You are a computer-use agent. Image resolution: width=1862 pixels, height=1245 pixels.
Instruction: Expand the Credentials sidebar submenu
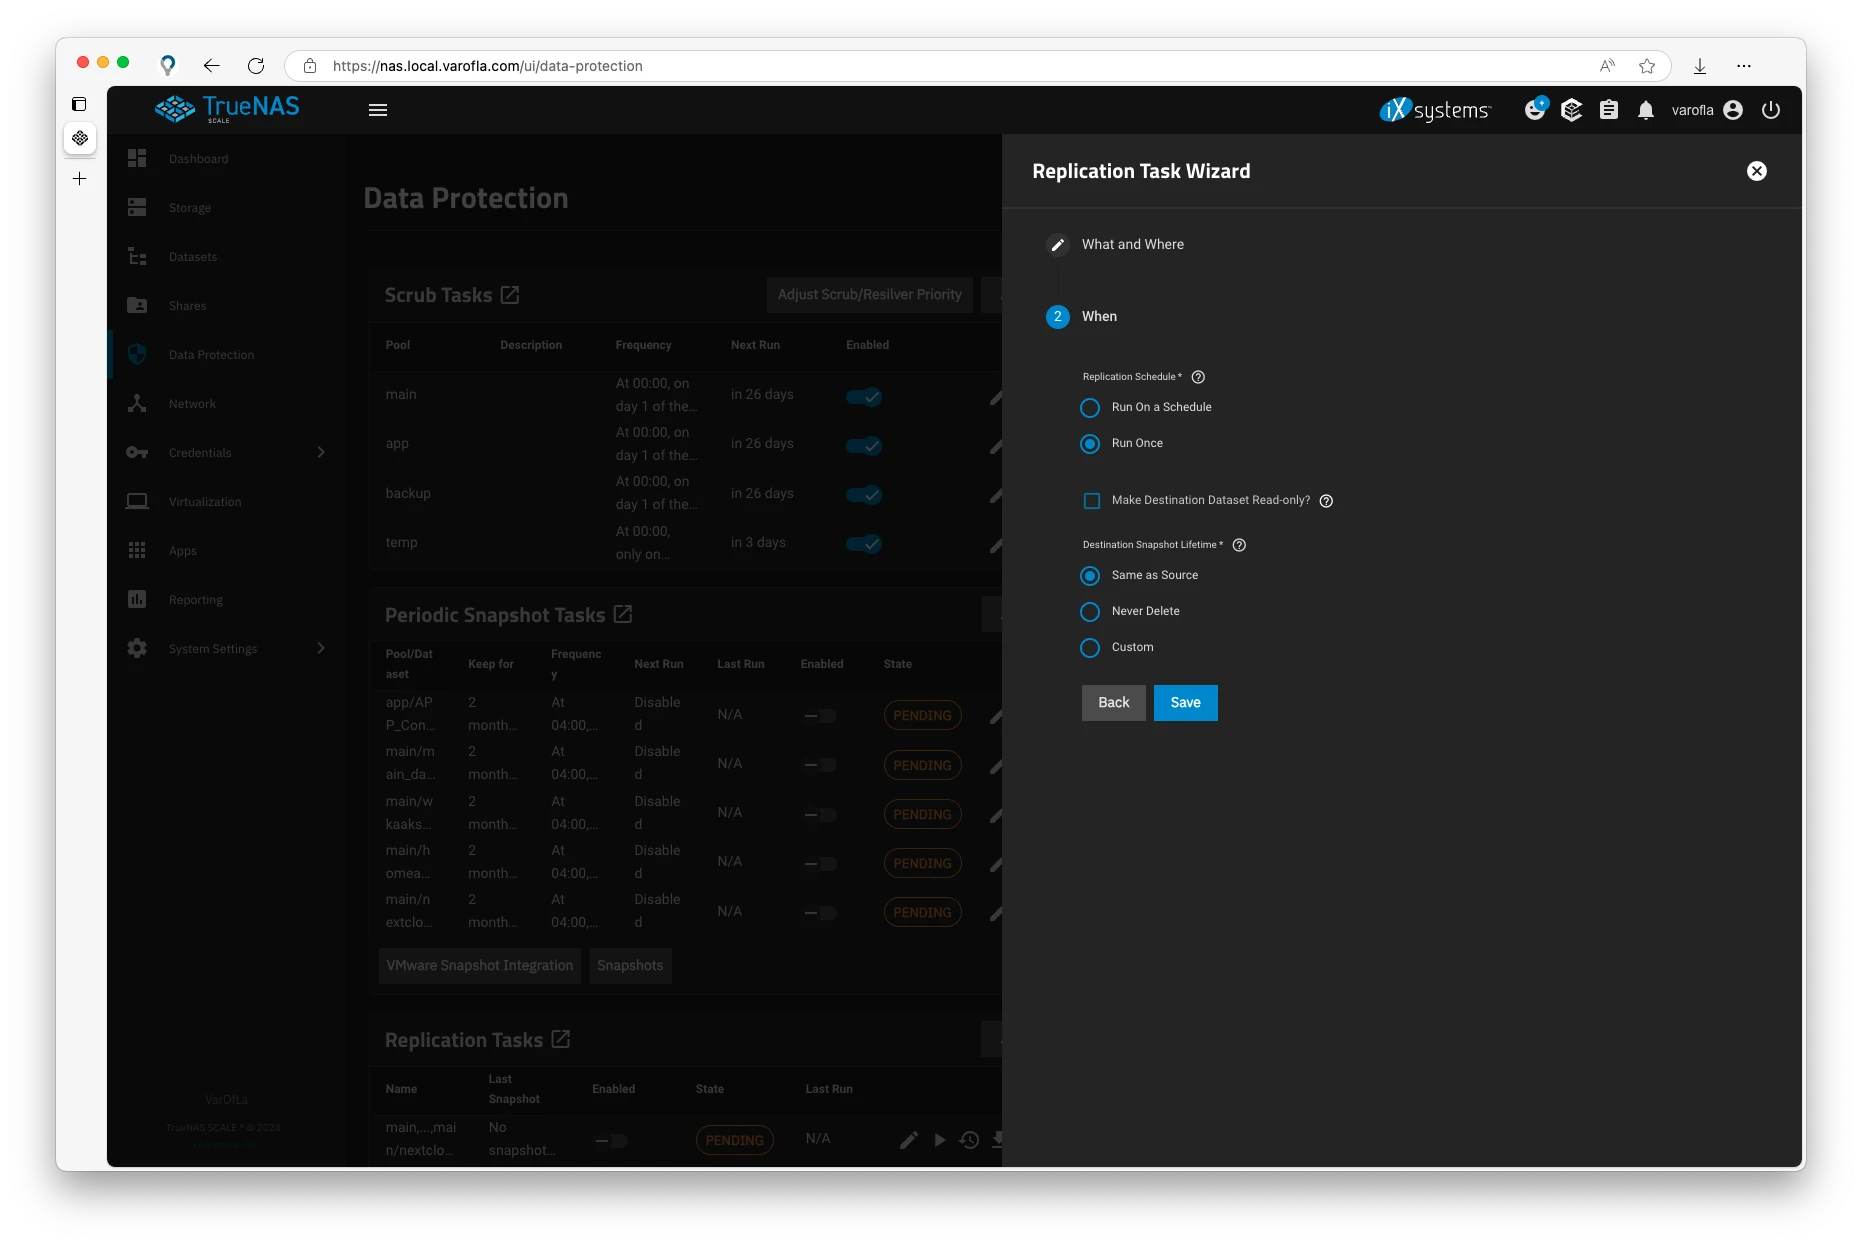click(321, 453)
